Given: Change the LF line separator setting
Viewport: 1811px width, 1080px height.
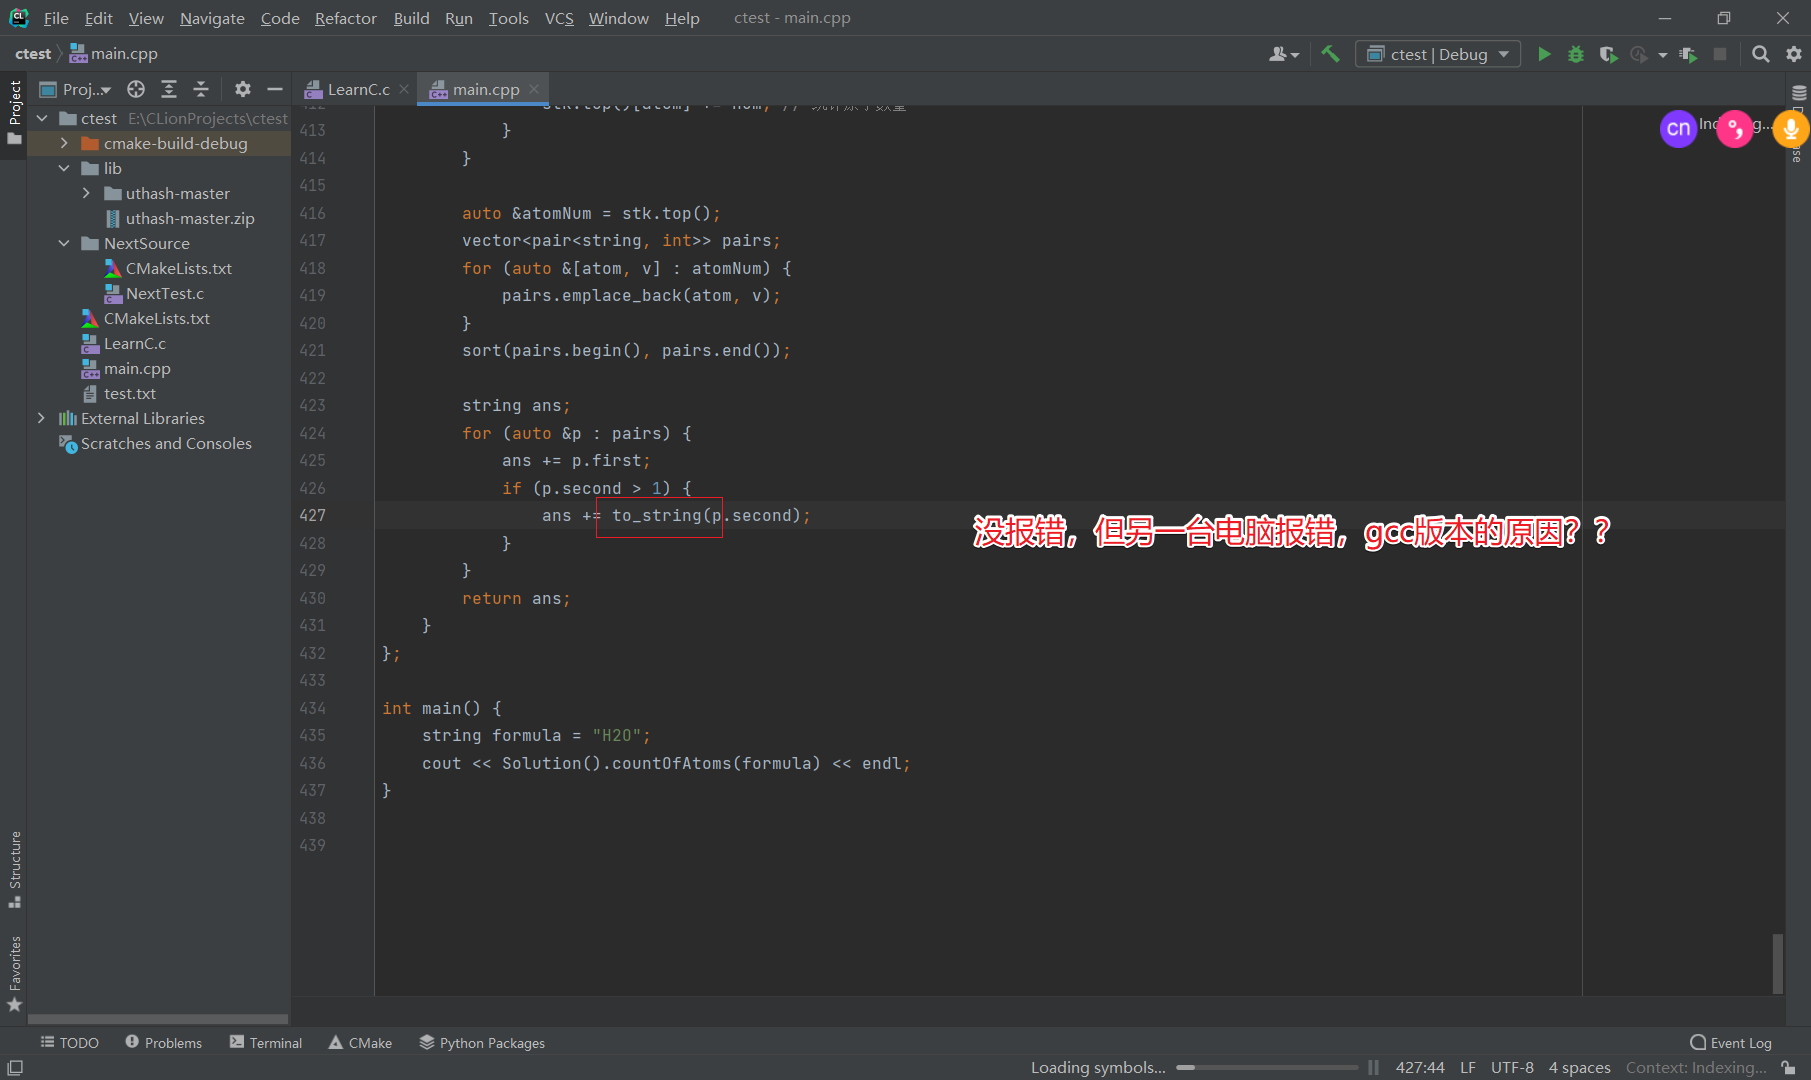Looking at the screenshot, I should click(1467, 1067).
